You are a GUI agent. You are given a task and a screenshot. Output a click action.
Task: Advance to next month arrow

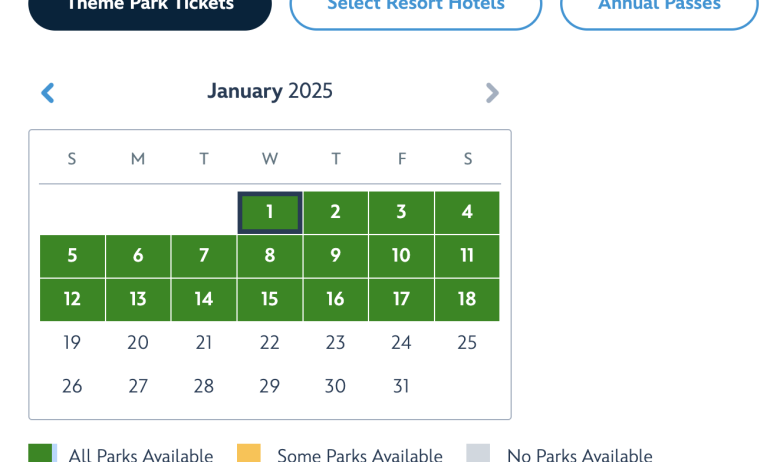[491, 93]
